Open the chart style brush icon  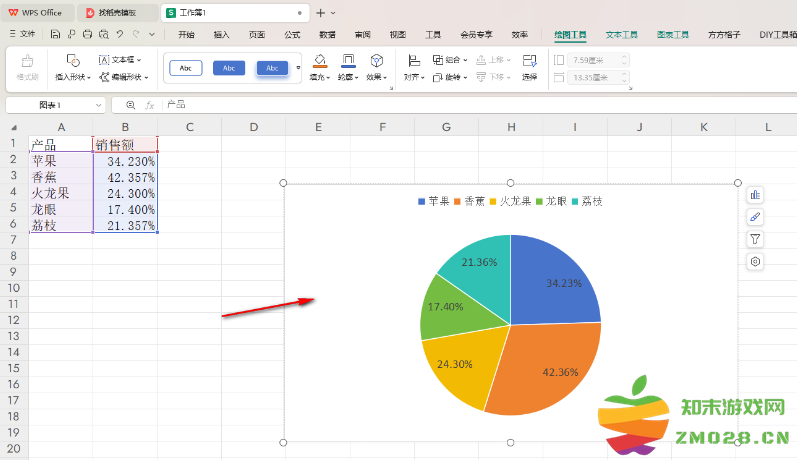pyautogui.click(x=756, y=217)
